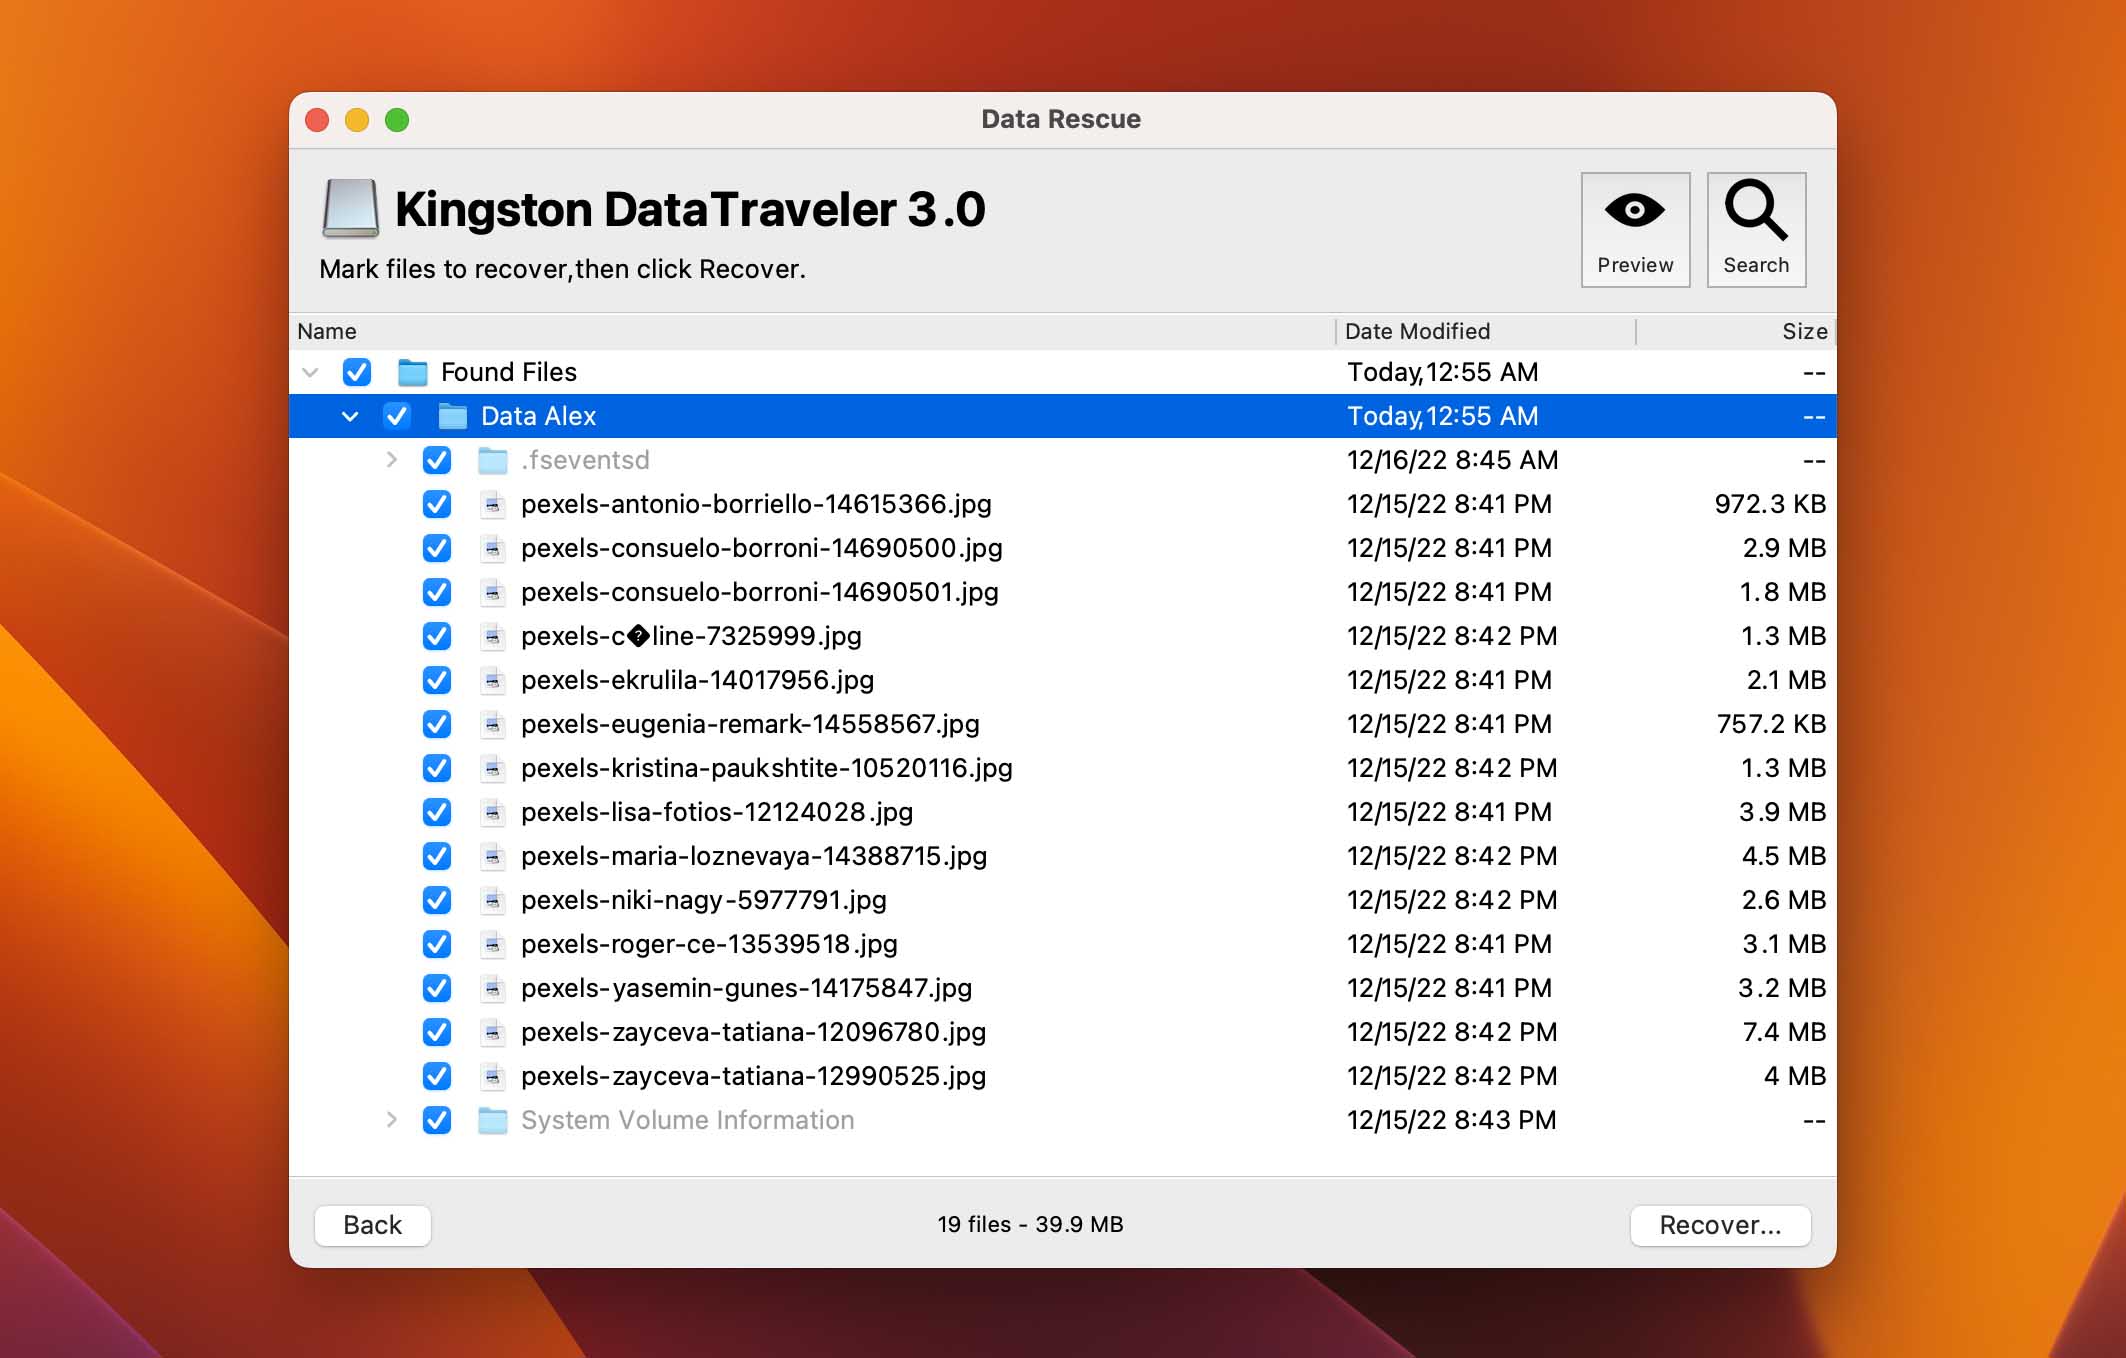
Task: Uncheck pexels-consuelo-borroni-14690500.jpg checkbox
Action: [x=437, y=549]
